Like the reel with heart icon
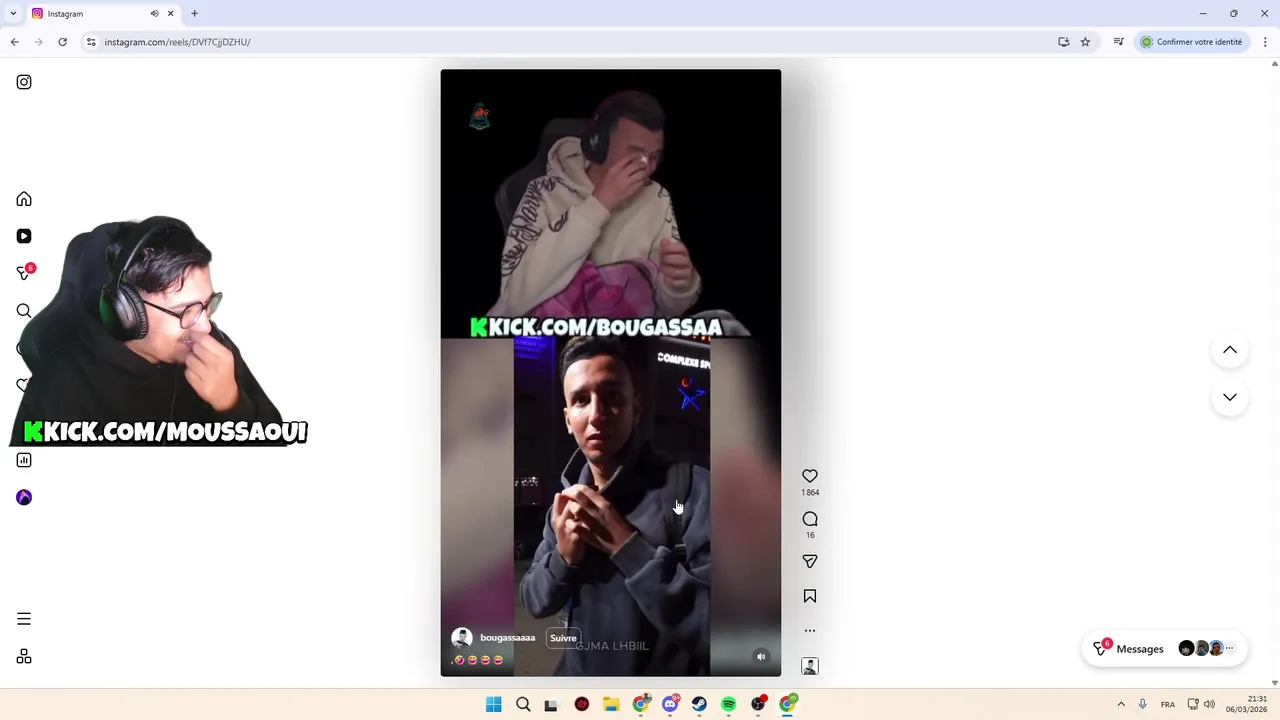 pos(810,476)
